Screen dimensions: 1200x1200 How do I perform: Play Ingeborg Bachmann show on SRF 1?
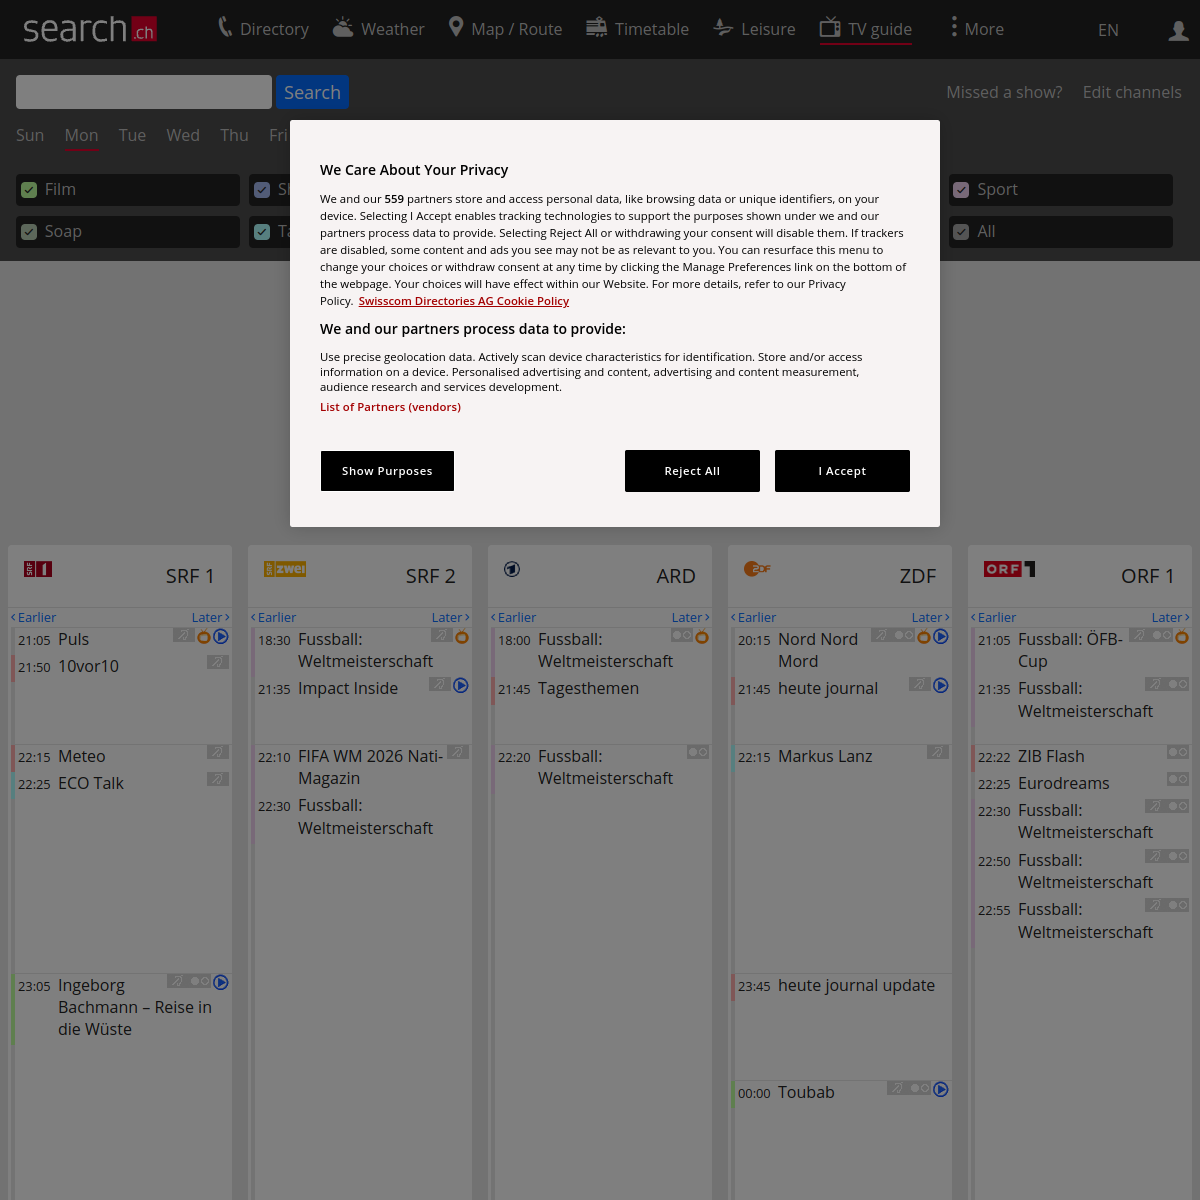pos(221,982)
